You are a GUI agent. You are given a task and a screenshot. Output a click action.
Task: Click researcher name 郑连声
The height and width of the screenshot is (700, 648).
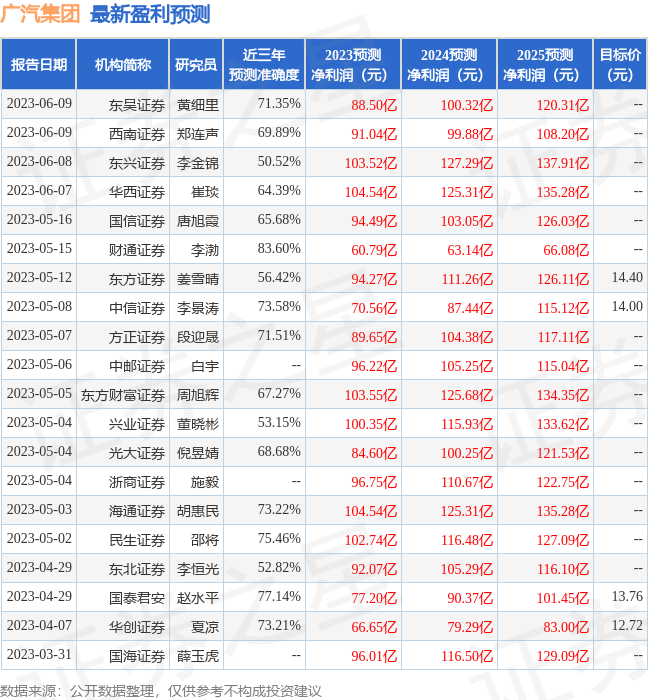pos(198,134)
